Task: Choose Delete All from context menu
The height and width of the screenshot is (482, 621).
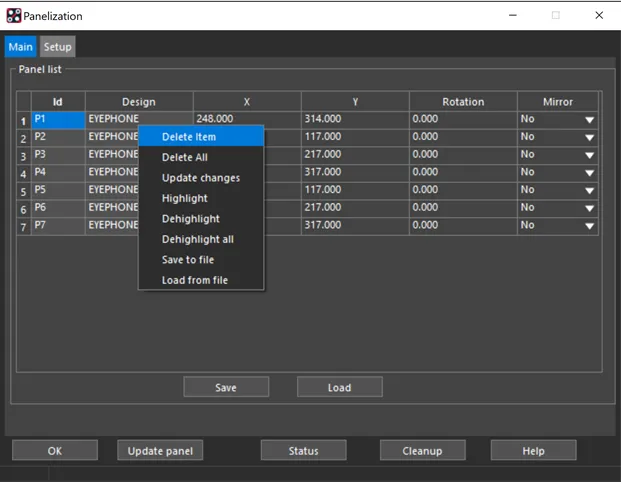Action: point(201,157)
